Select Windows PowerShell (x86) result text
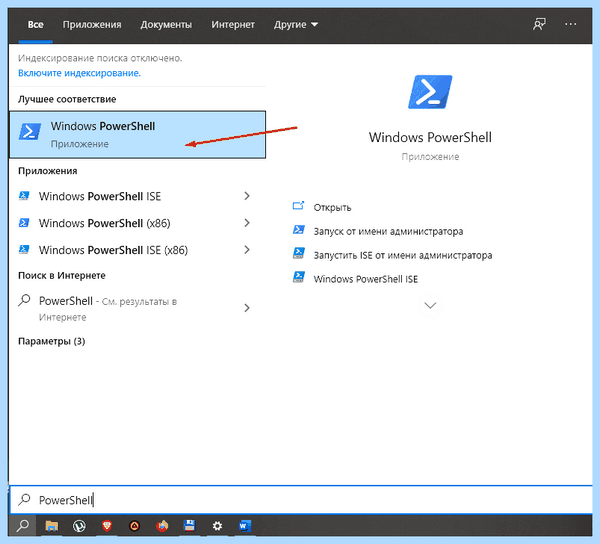 pos(104,223)
